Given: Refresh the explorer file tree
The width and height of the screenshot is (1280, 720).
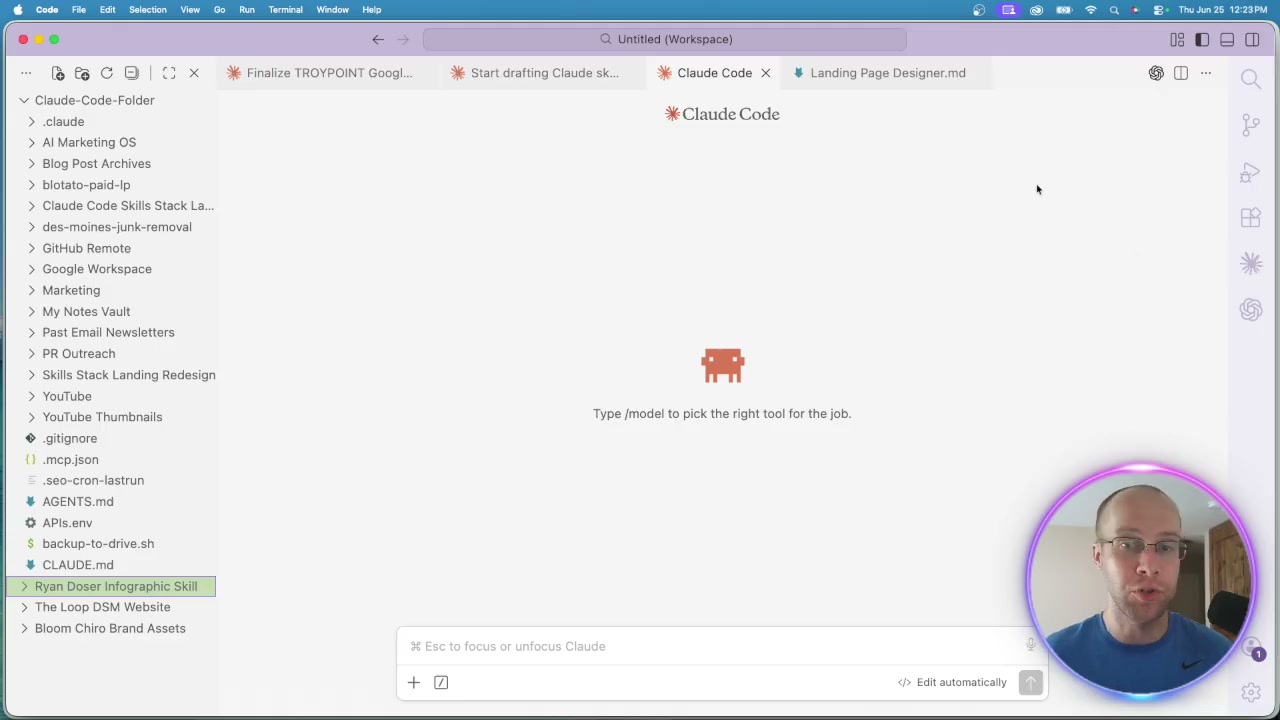Looking at the screenshot, I should tap(107, 73).
